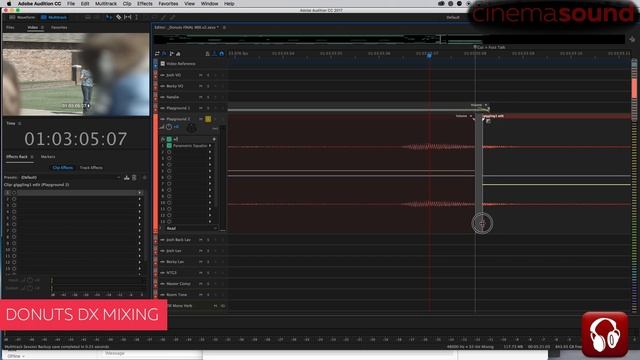Open the Effects menu
640x360 pixels.
tap(144, 4)
